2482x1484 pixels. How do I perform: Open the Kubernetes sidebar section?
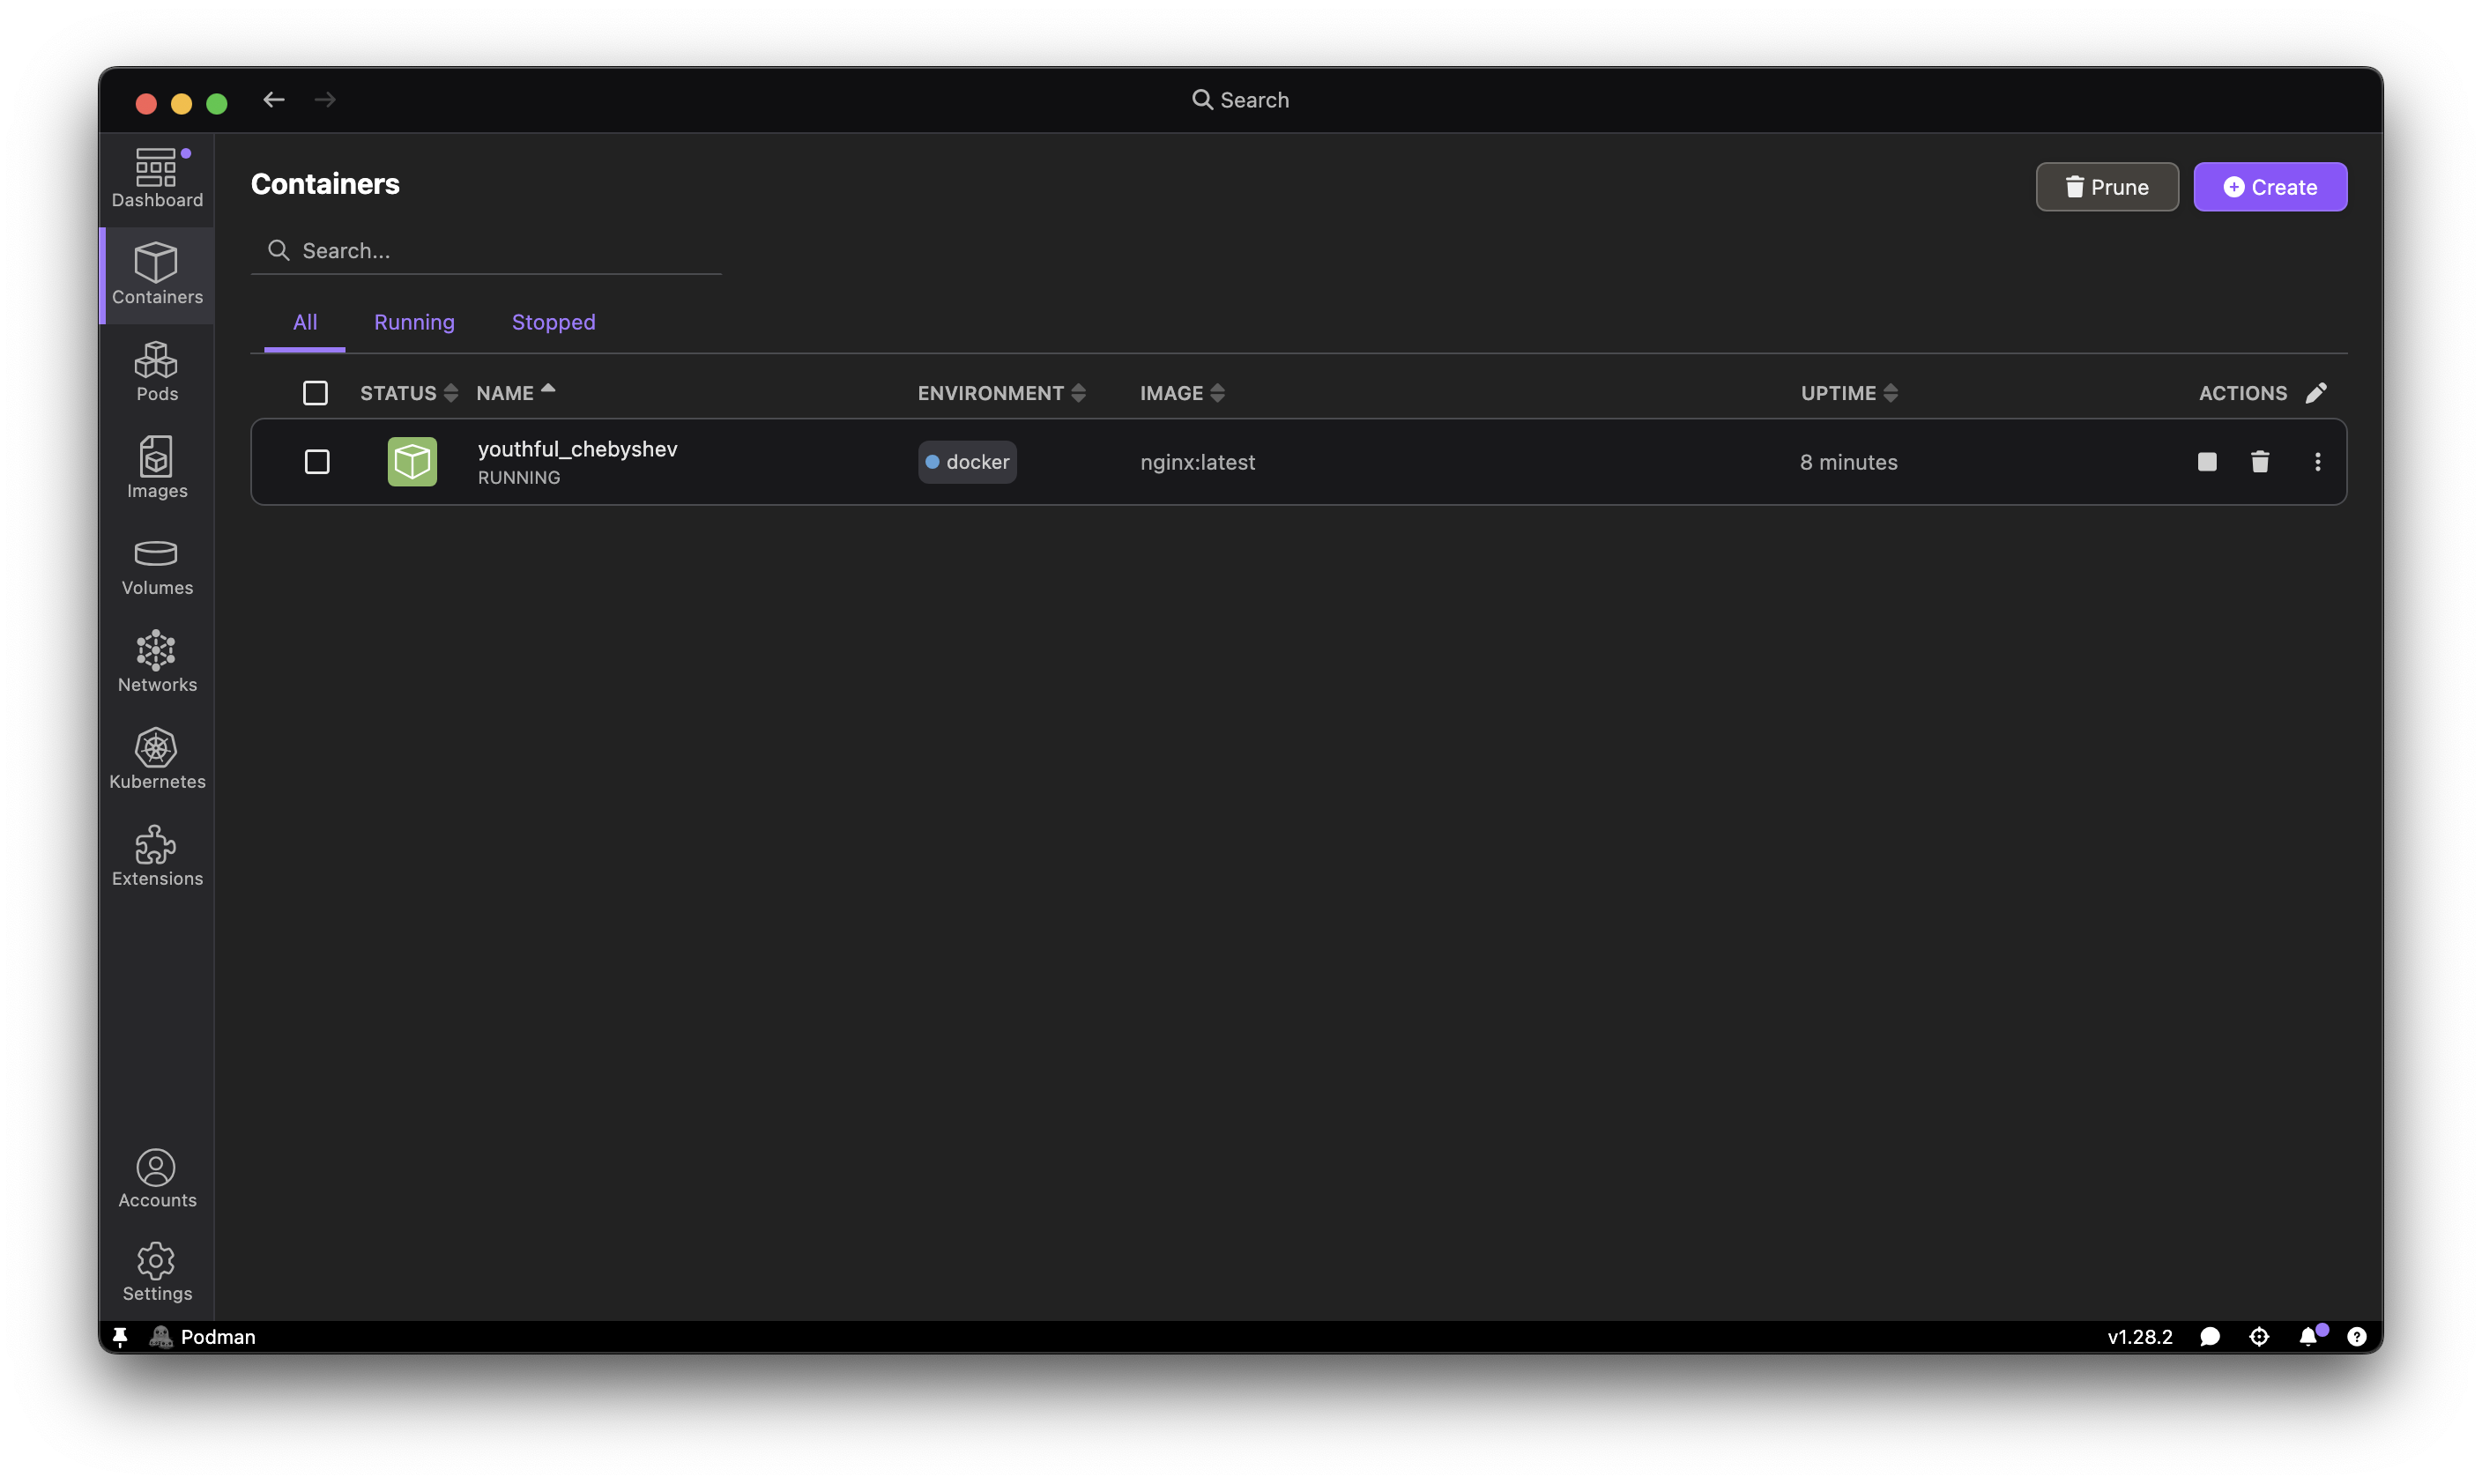(x=157, y=759)
